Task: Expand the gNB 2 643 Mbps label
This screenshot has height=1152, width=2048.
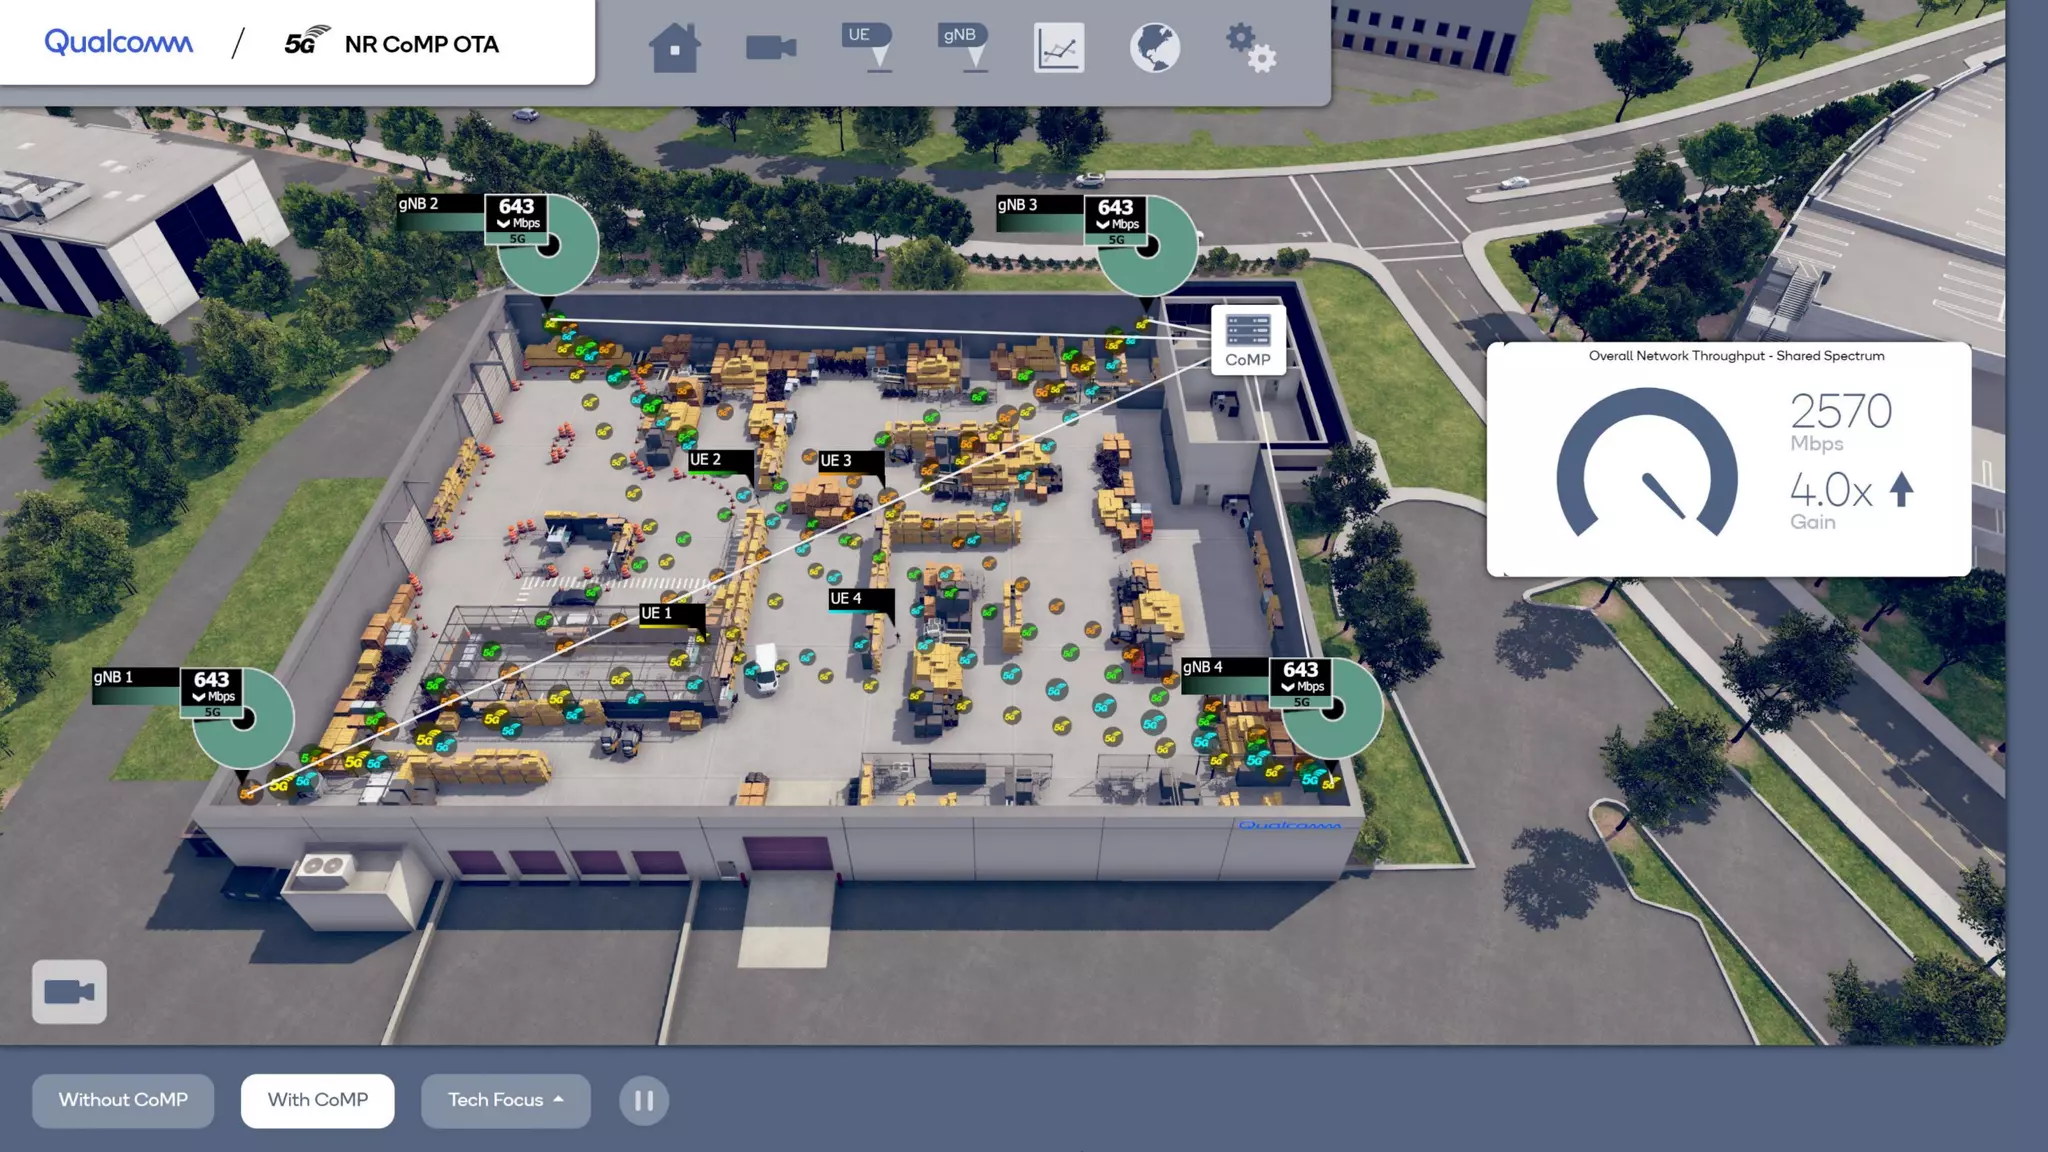Action: pos(516,215)
